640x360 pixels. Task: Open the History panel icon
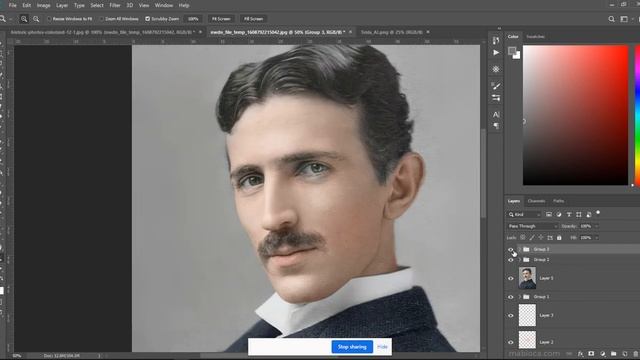coord(496,40)
